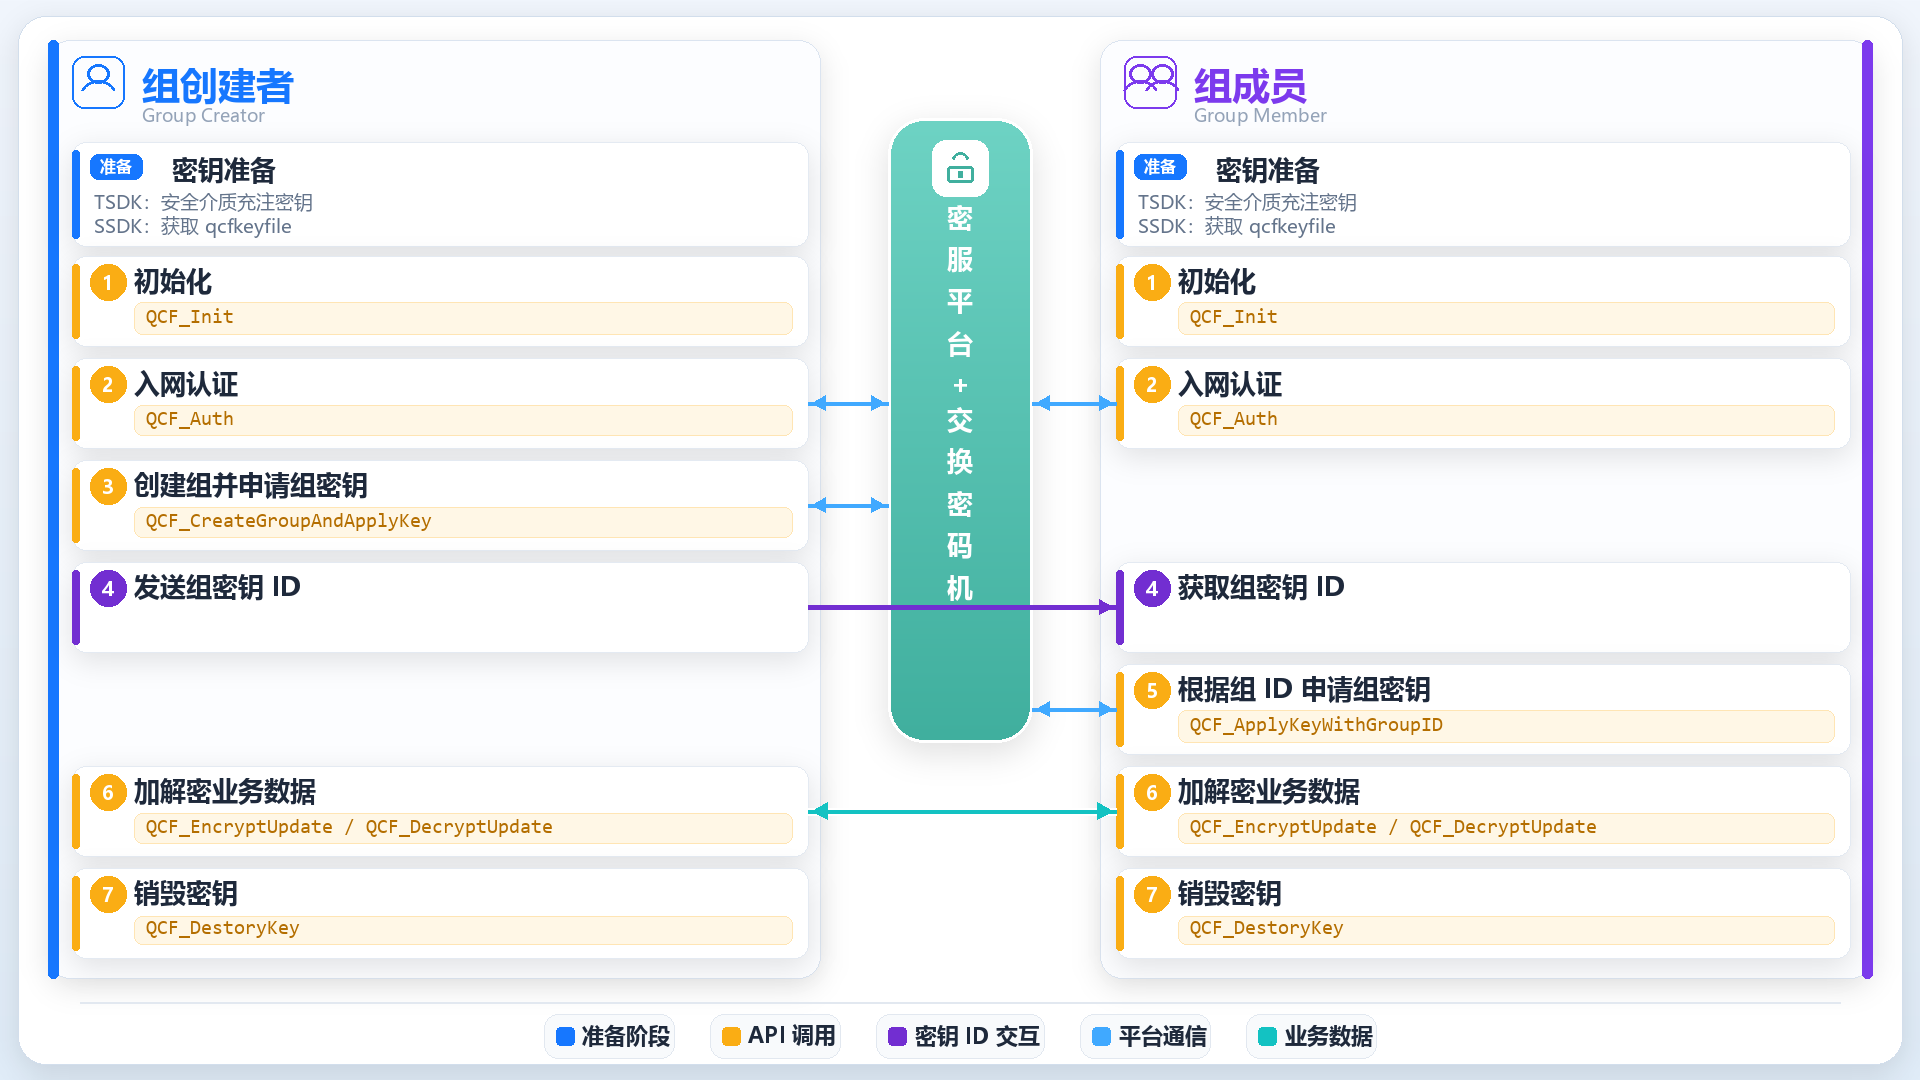Click QCF_Init code box under Group Creator
This screenshot has width=1920, height=1080.
[463, 318]
